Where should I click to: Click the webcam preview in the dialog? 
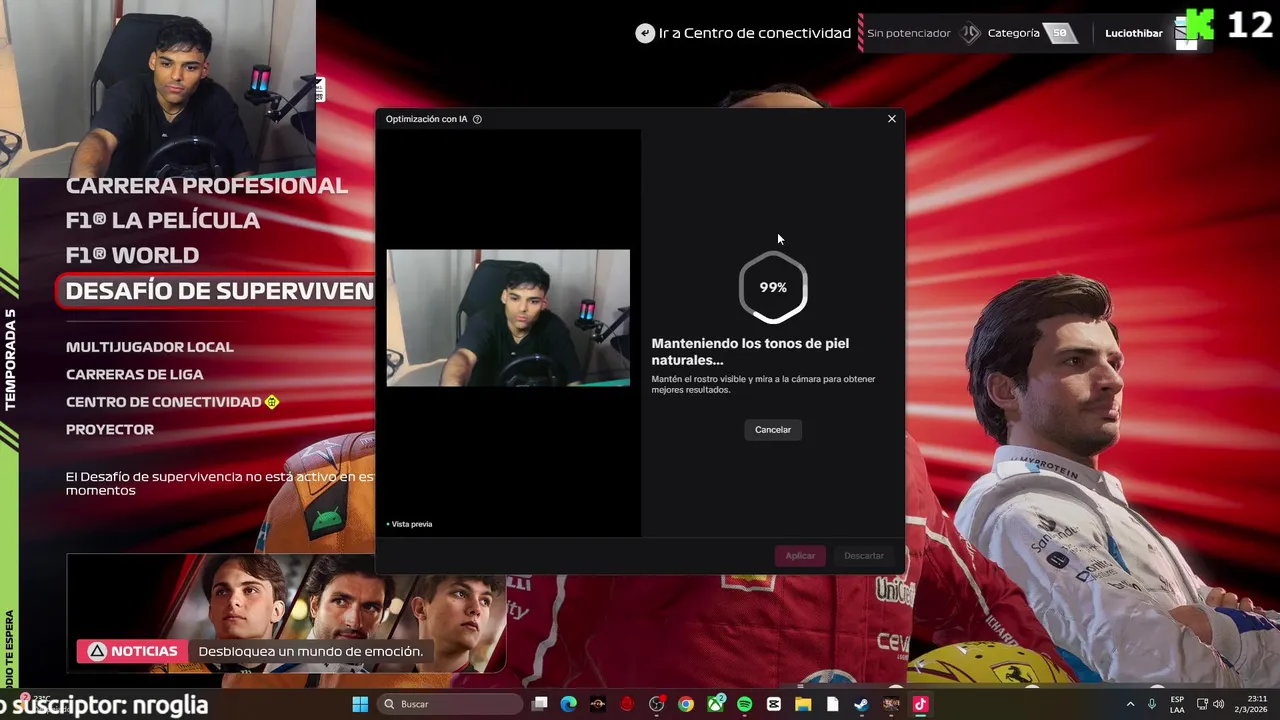[508, 318]
